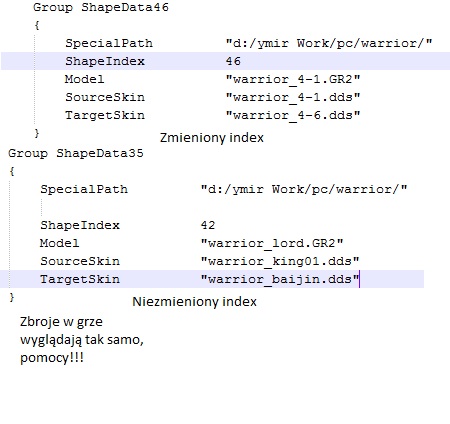
Task: Click the "Niezmieniony index" caption text
Action: pos(194,302)
